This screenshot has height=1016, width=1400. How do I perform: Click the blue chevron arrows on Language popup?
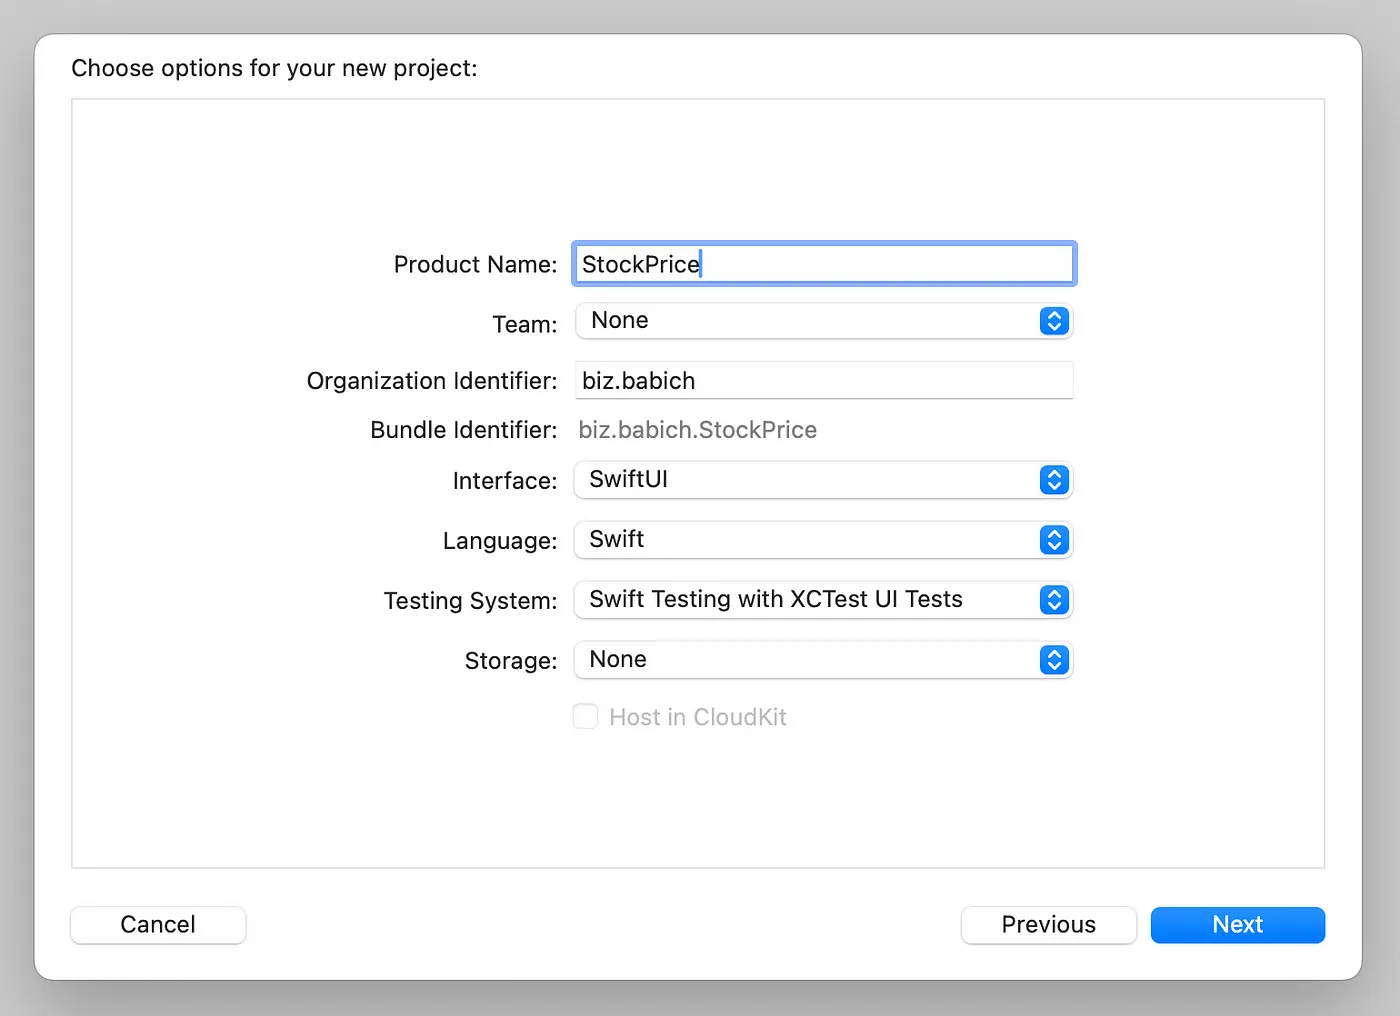click(x=1054, y=540)
